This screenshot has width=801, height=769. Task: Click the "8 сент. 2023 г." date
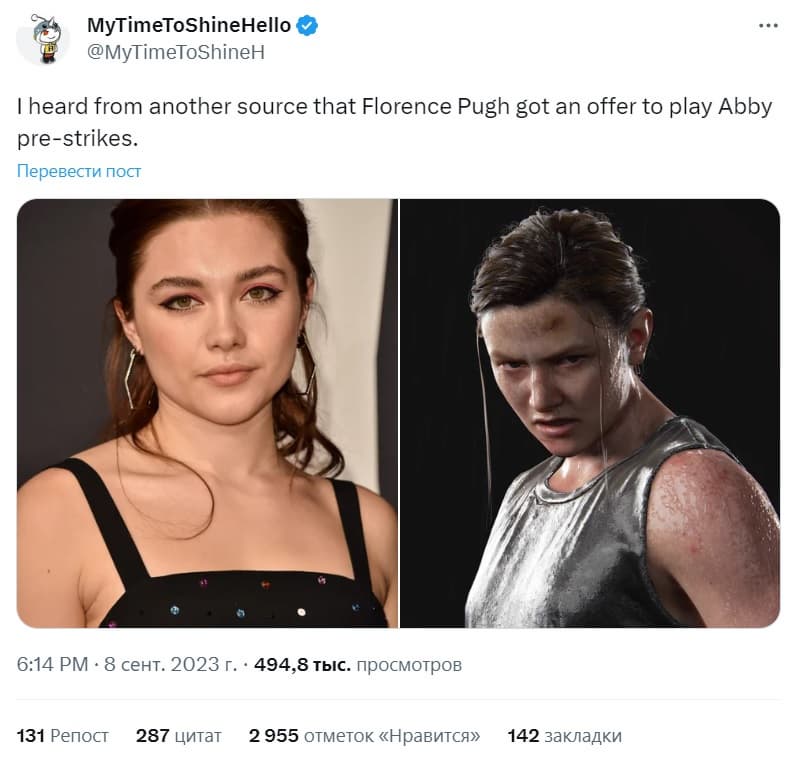pos(165,664)
